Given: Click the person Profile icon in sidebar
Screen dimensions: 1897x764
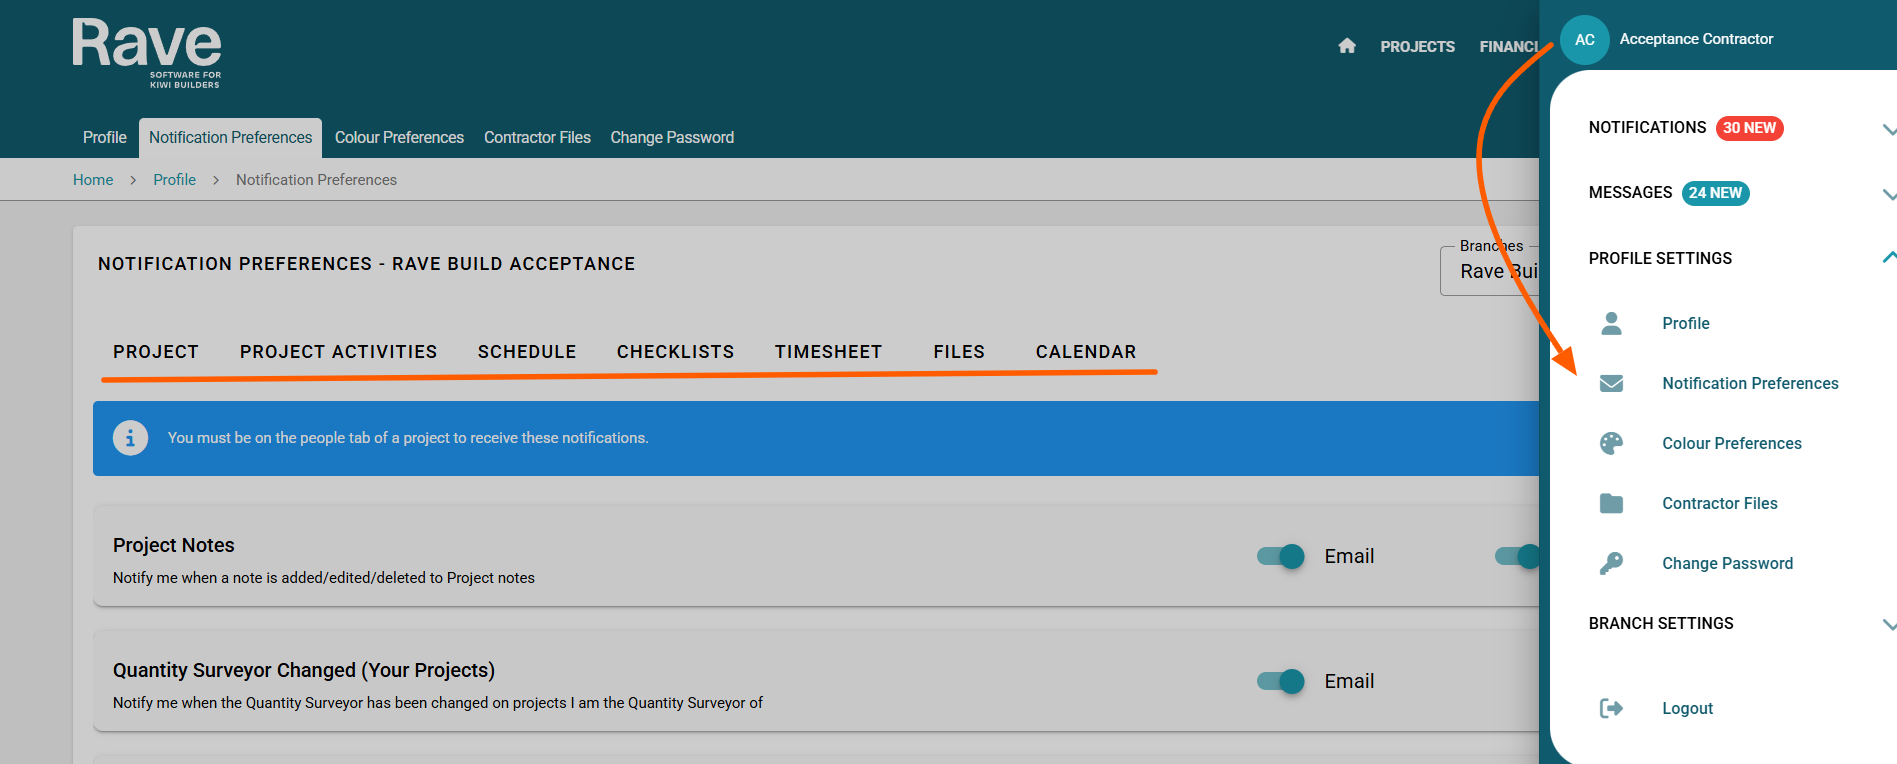Looking at the screenshot, I should pyautogui.click(x=1611, y=323).
